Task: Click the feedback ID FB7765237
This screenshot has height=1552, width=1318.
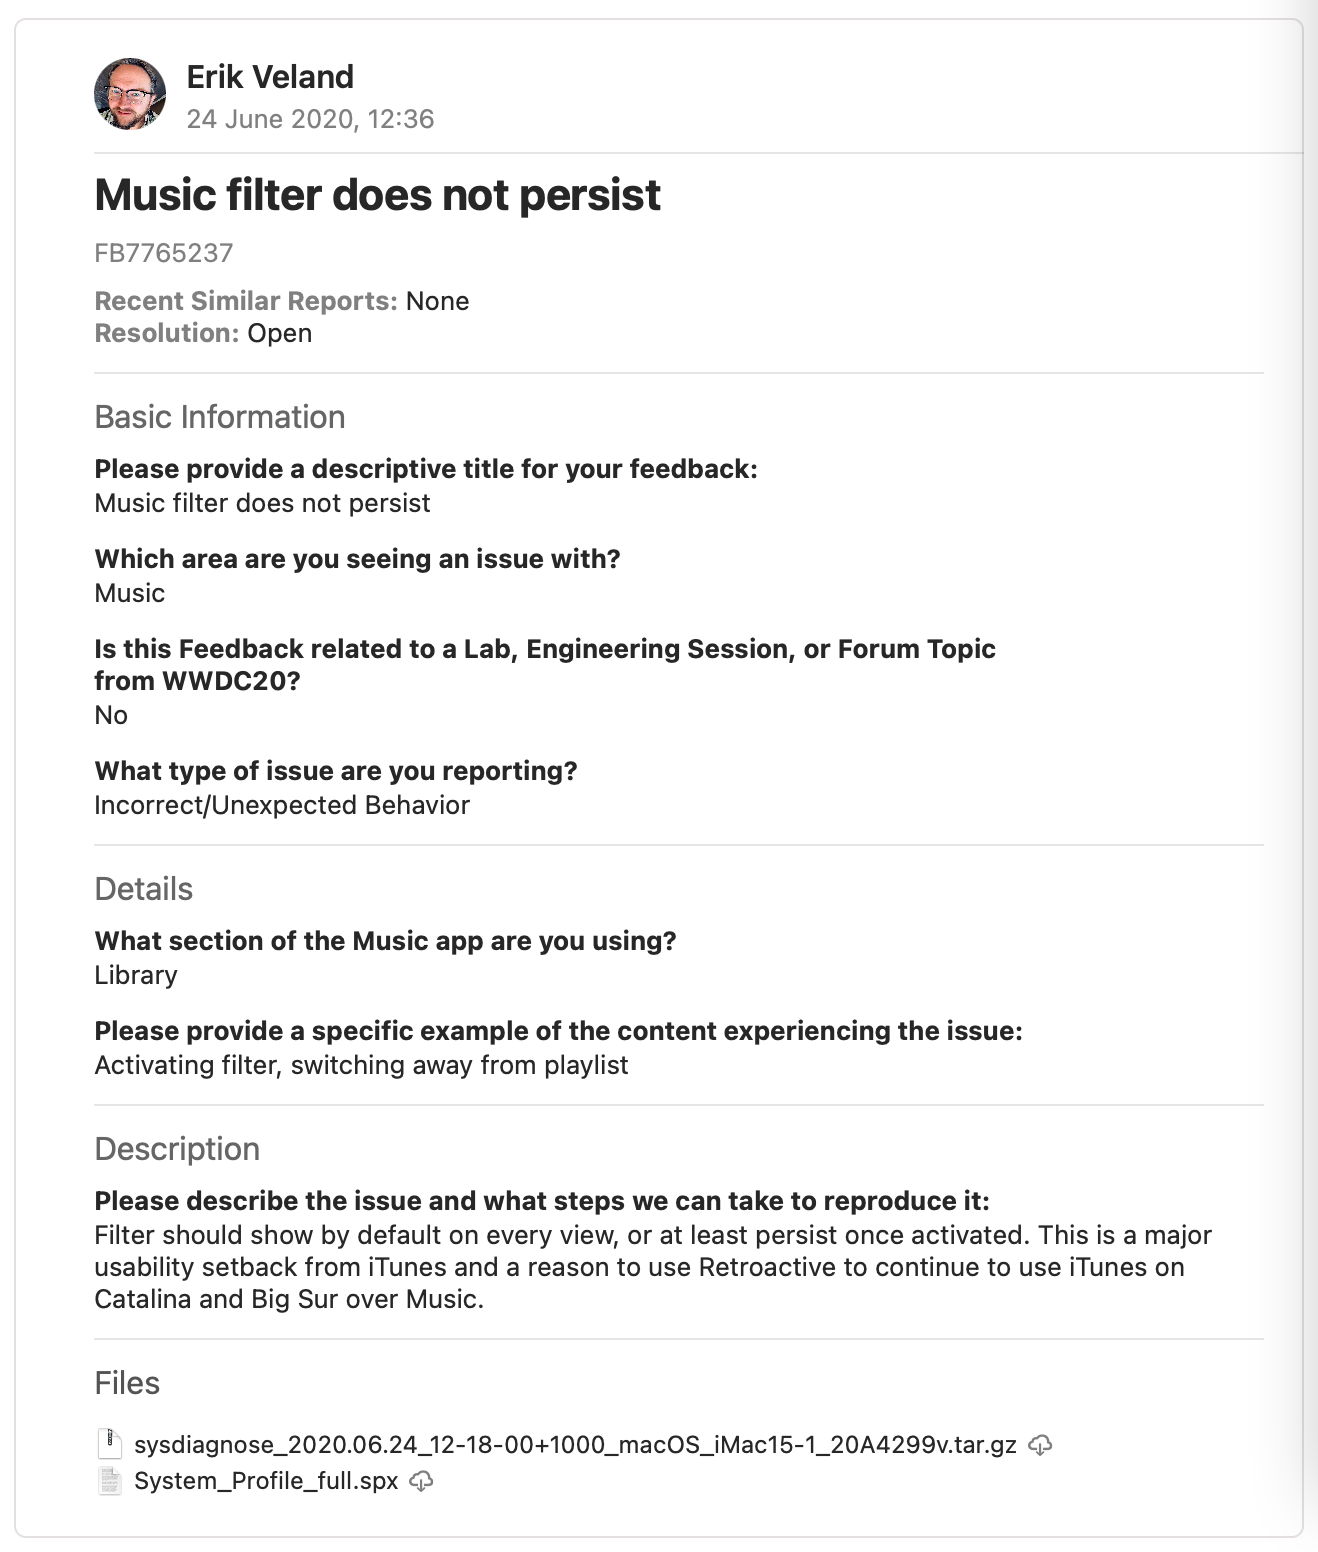Action: tap(163, 253)
